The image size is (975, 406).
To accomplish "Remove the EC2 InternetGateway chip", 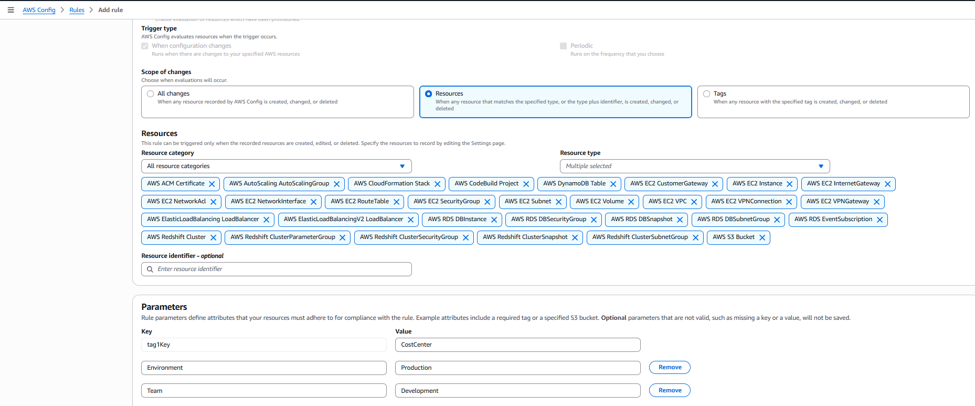I will 888,184.
